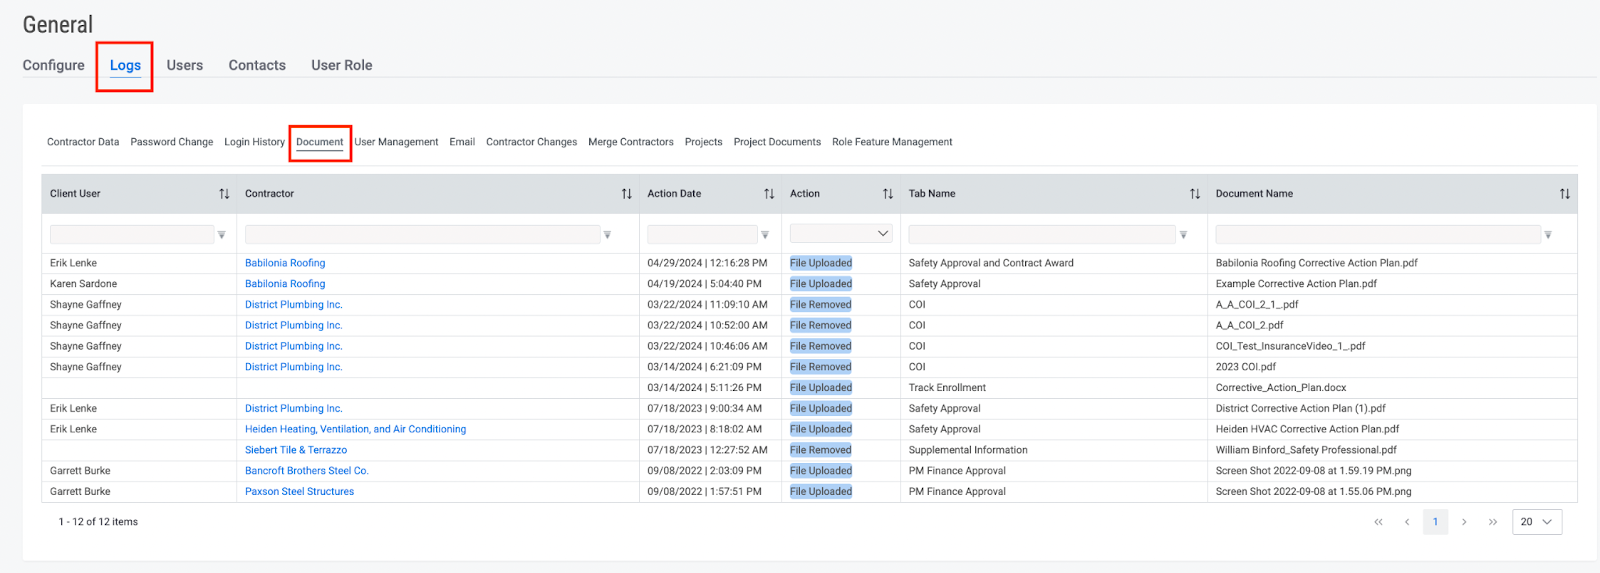Sort by Action column arrows
1600x573 pixels.
[x=888, y=194]
